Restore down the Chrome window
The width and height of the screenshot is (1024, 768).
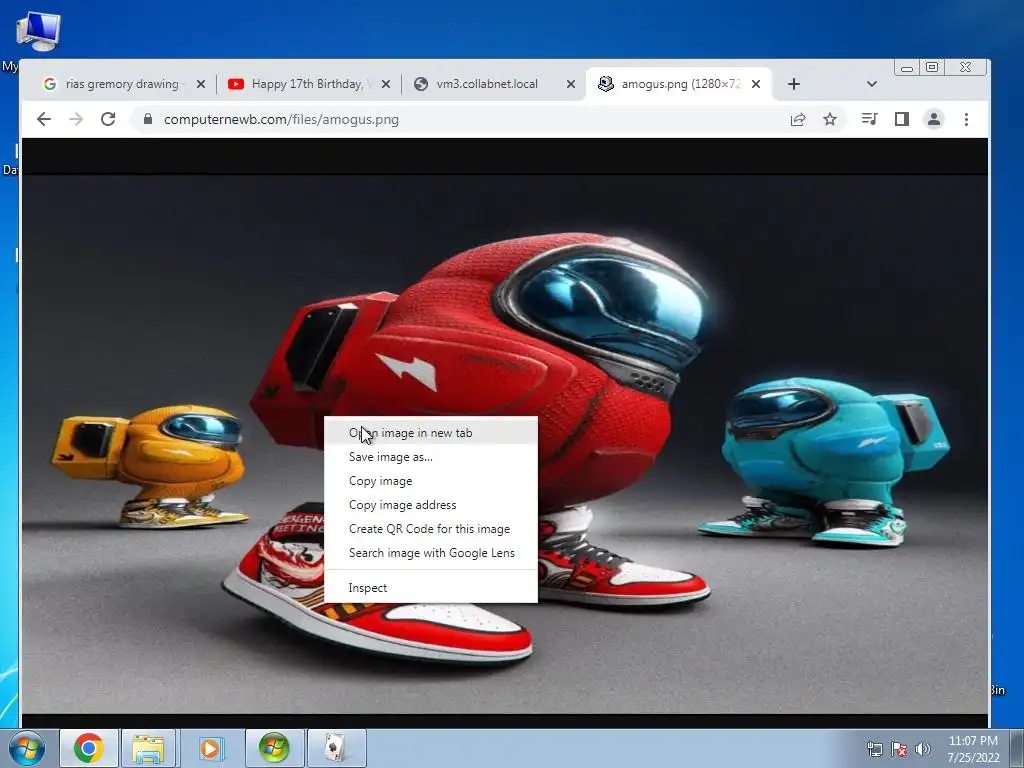[932, 67]
